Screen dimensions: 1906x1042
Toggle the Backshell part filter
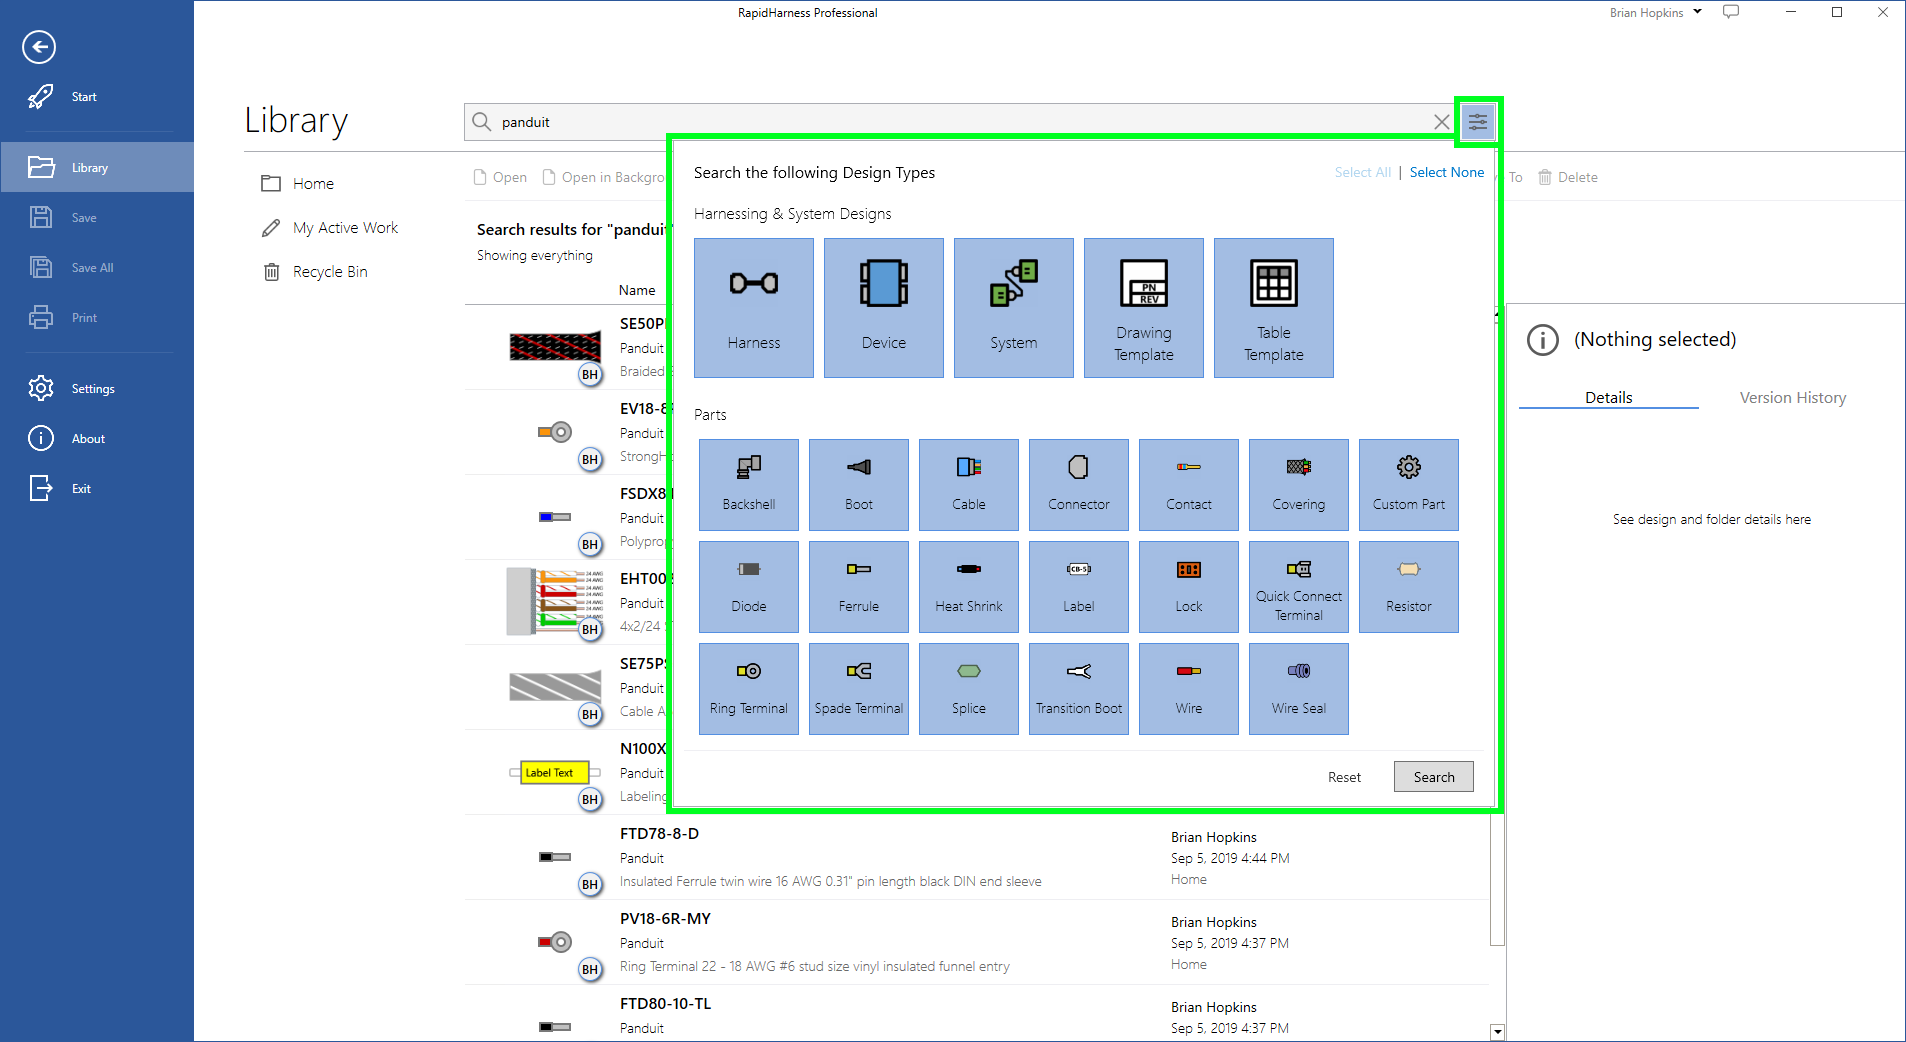tap(749, 485)
